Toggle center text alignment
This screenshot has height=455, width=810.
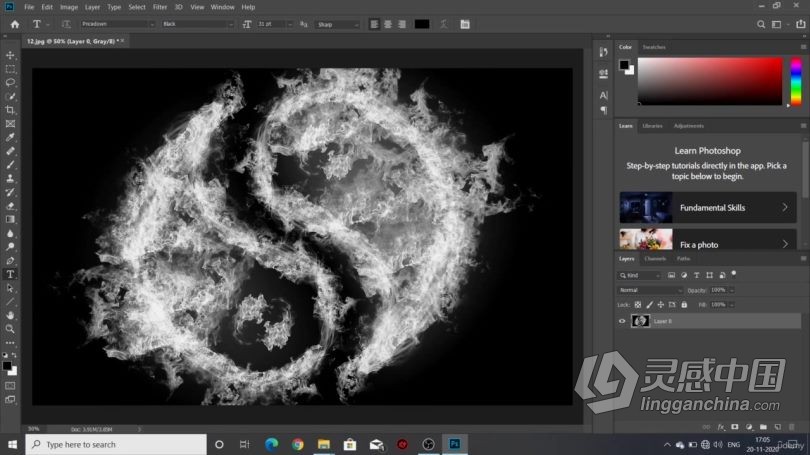(x=388, y=23)
